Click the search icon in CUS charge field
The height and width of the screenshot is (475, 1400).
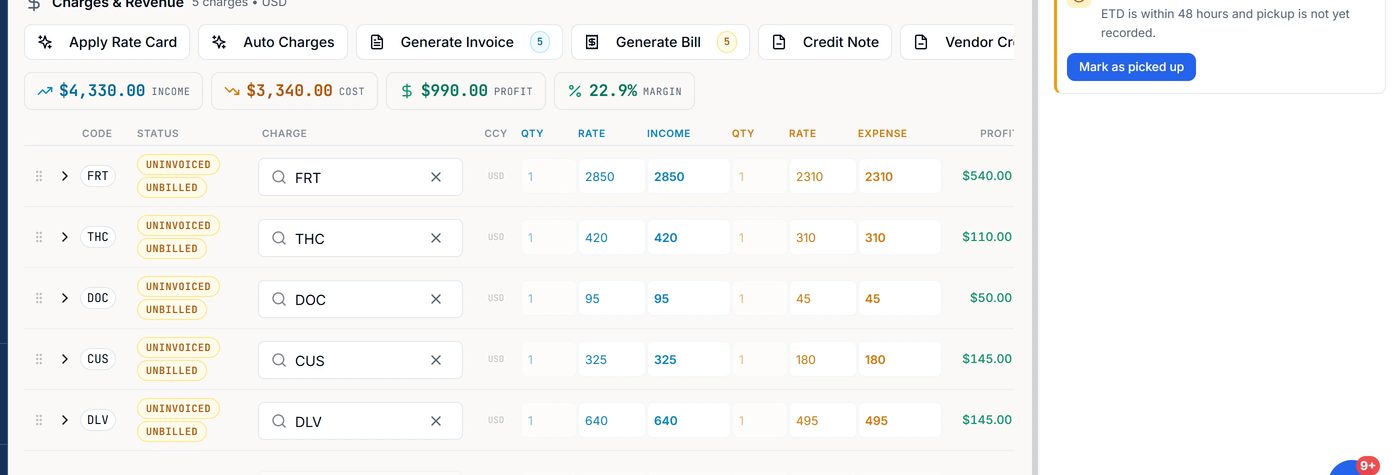[279, 360]
